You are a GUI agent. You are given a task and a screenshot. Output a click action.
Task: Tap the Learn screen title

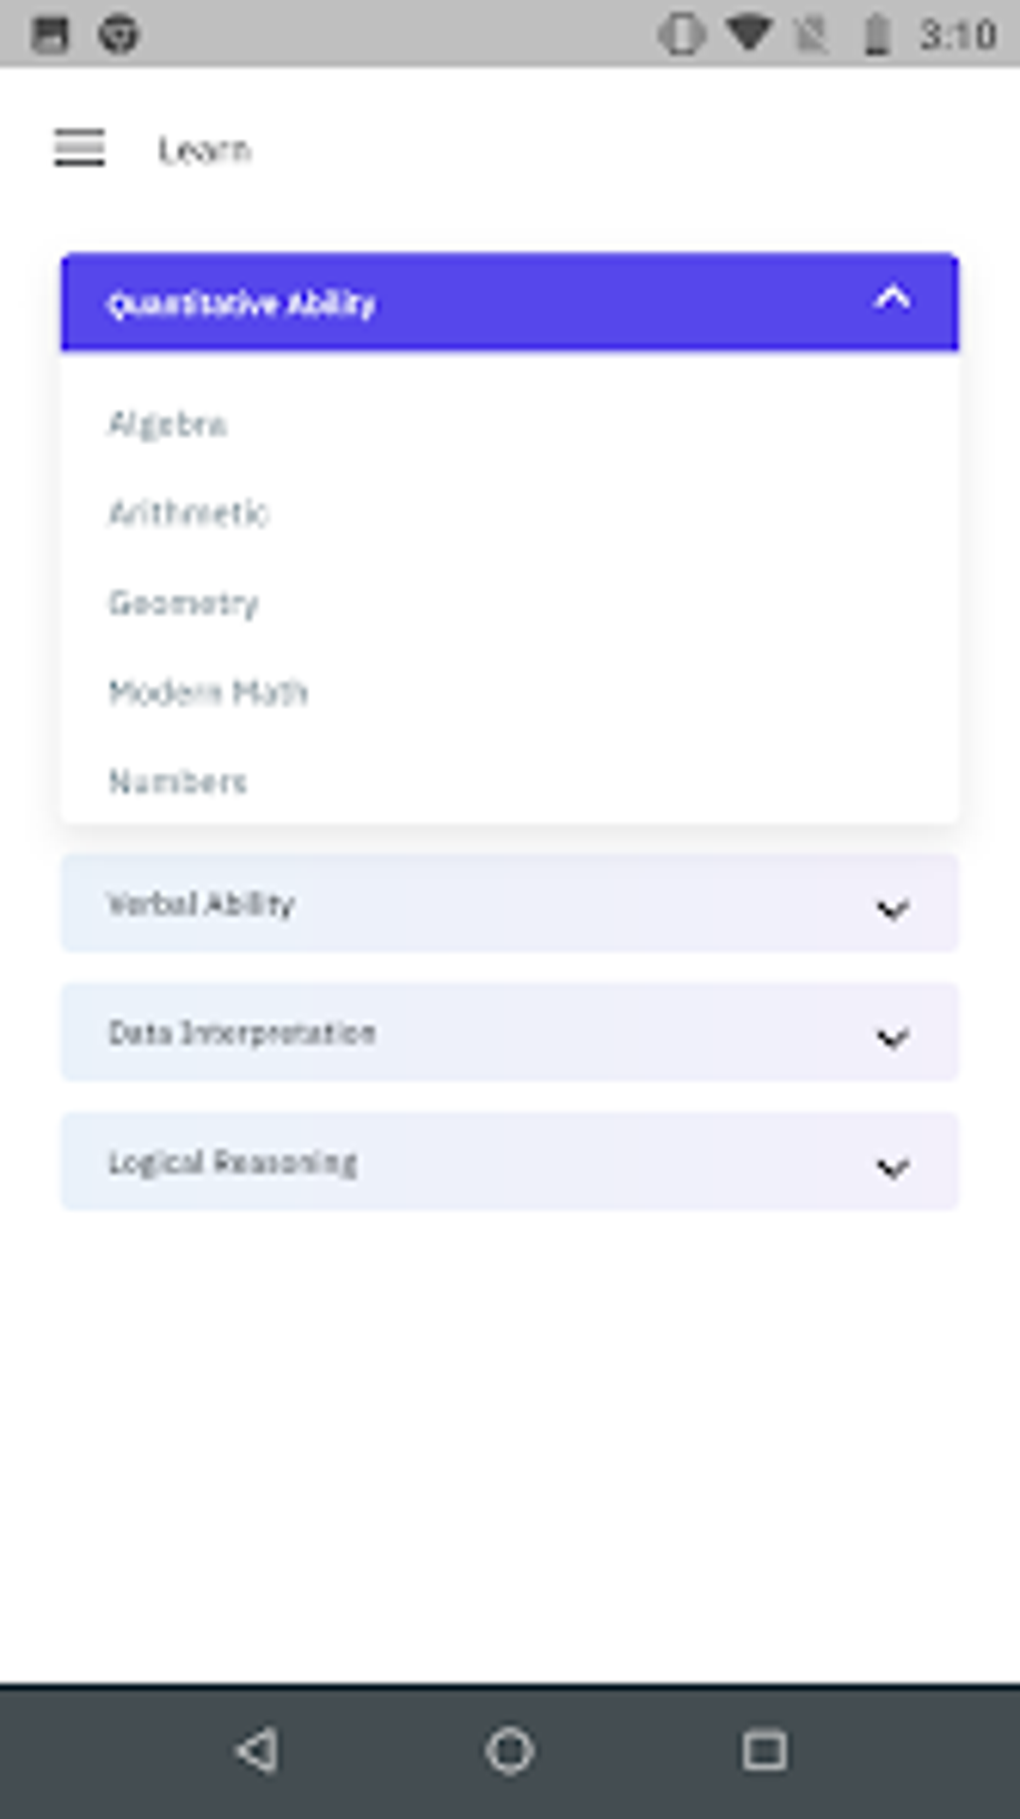pyautogui.click(x=205, y=148)
